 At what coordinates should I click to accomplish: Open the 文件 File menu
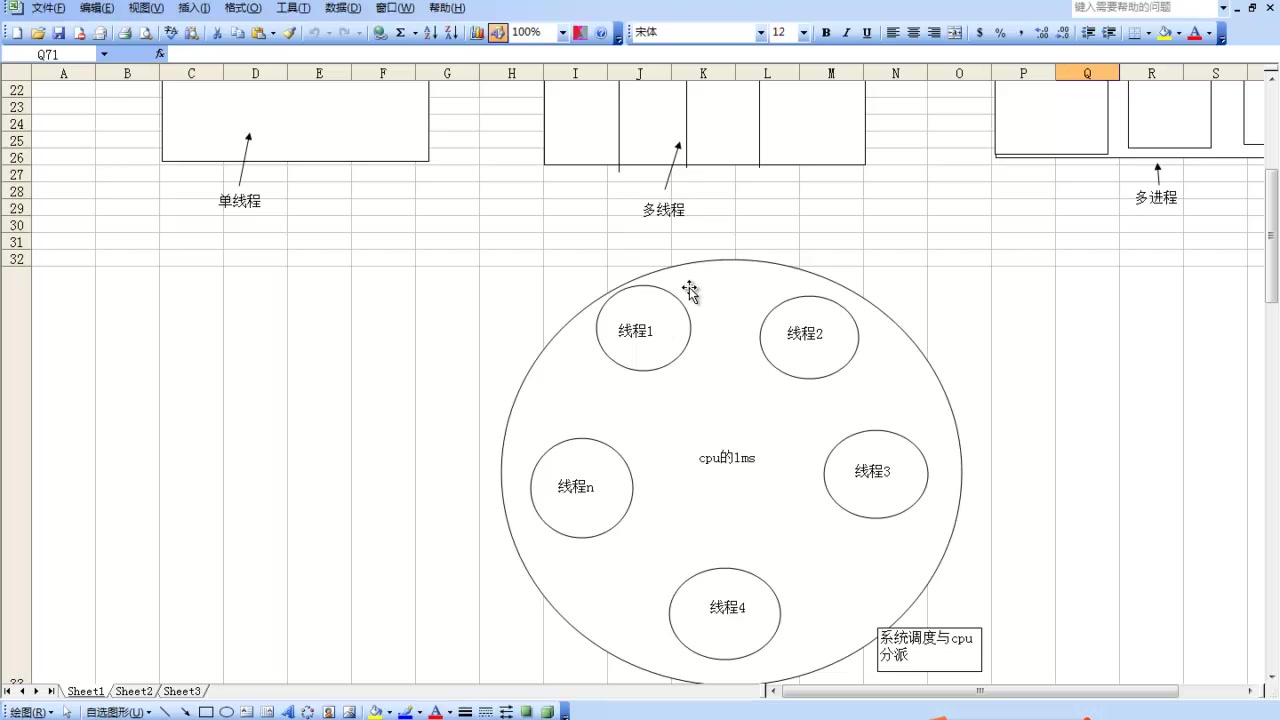pyautogui.click(x=48, y=8)
